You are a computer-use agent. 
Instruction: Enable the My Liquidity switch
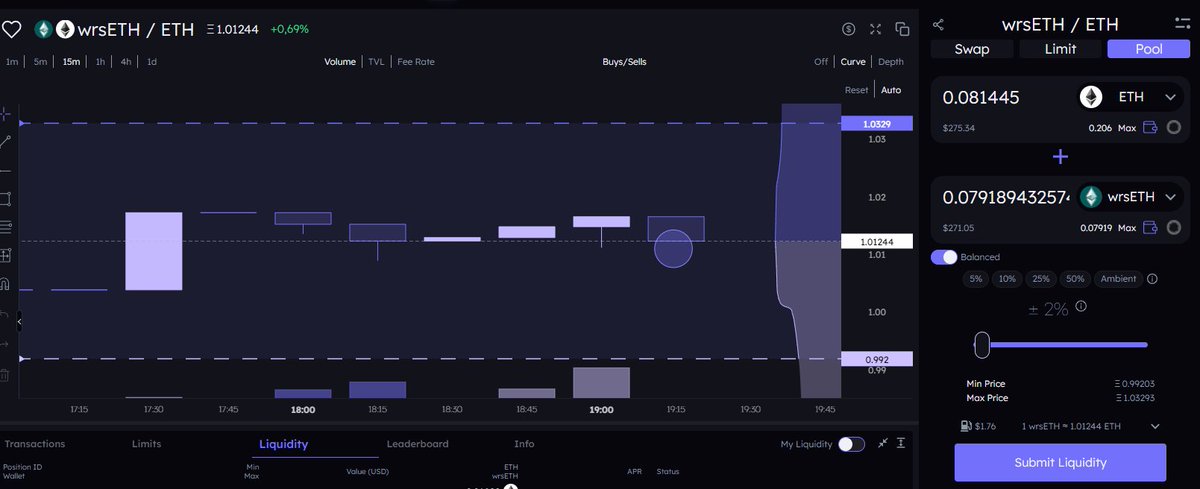click(851, 444)
